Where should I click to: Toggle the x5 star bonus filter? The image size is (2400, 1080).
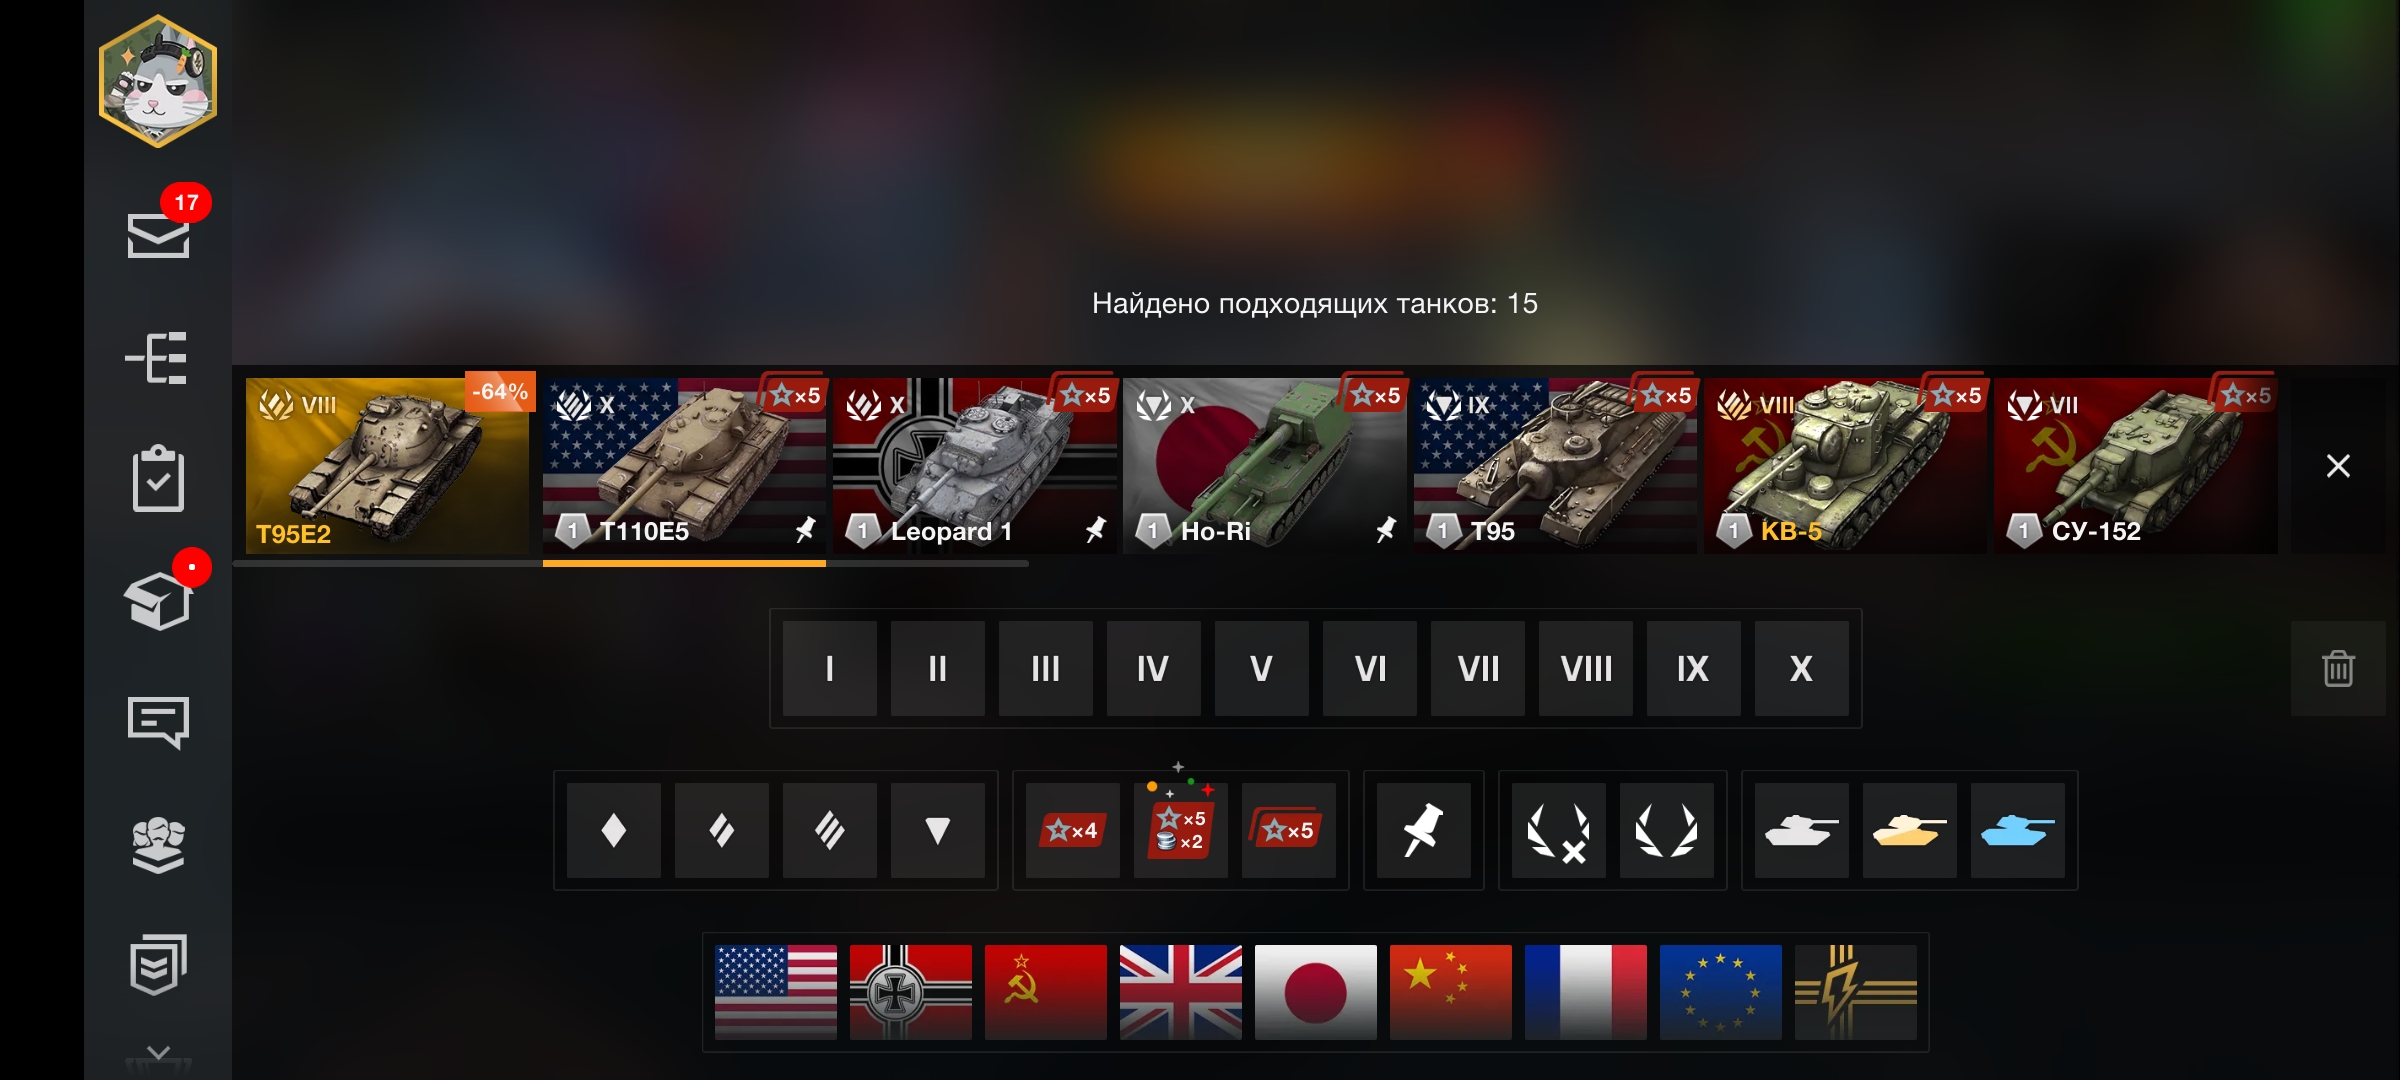[x=1289, y=830]
